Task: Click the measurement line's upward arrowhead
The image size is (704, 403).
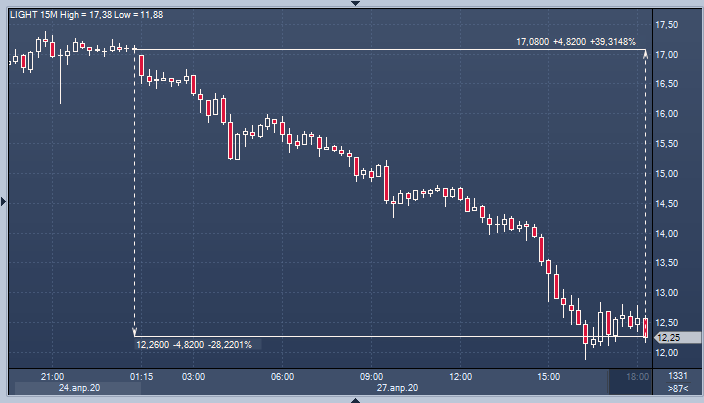Action: (645, 54)
